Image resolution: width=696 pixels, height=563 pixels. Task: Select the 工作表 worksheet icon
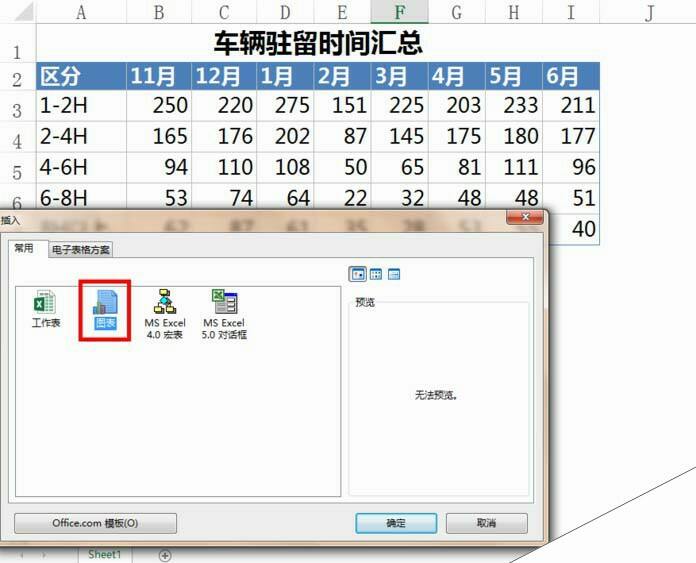click(x=45, y=309)
